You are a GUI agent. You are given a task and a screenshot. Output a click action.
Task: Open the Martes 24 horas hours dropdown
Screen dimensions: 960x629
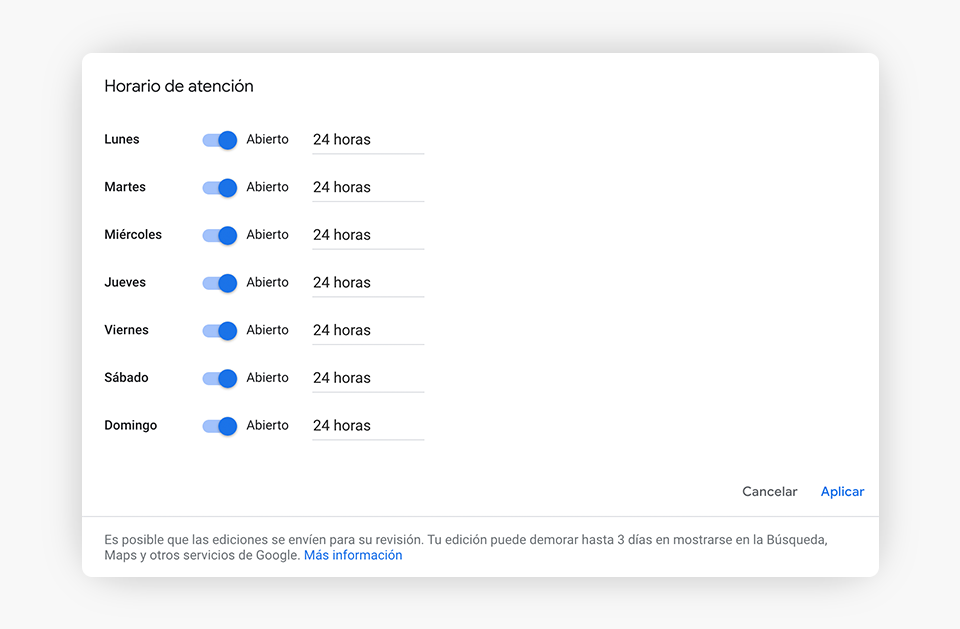(x=368, y=188)
